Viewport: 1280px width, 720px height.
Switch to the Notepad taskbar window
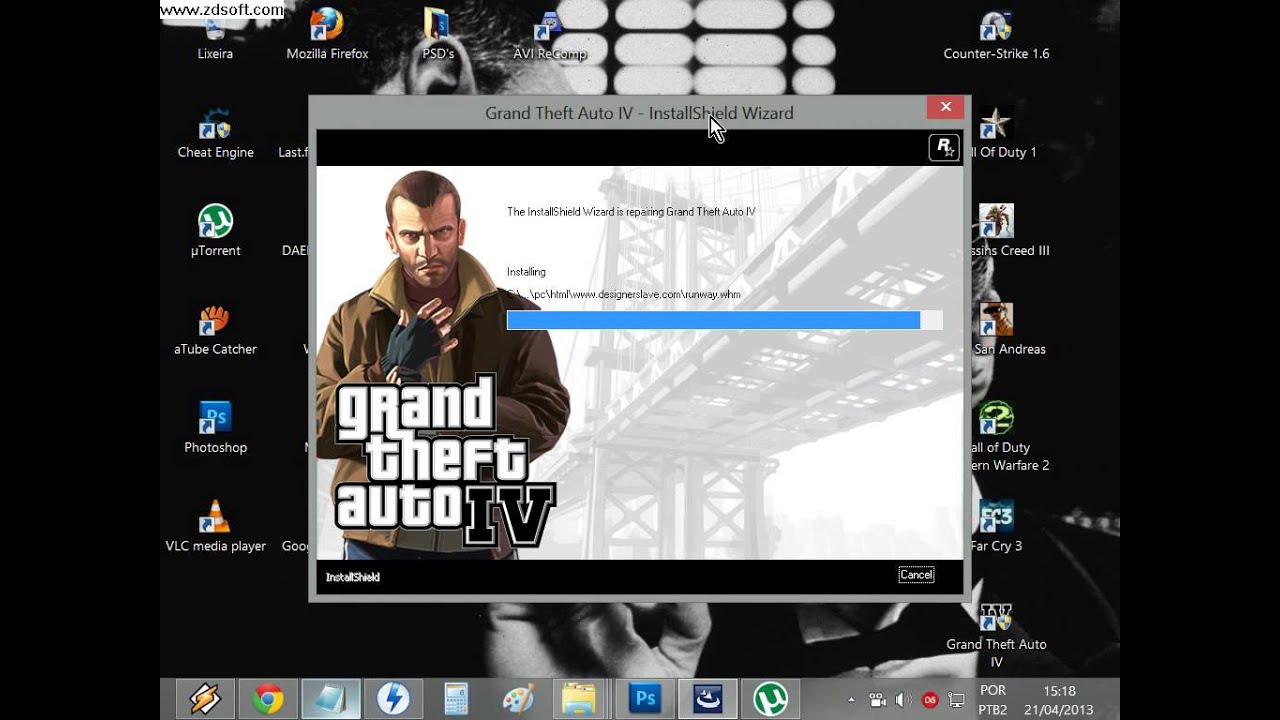click(331, 698)
